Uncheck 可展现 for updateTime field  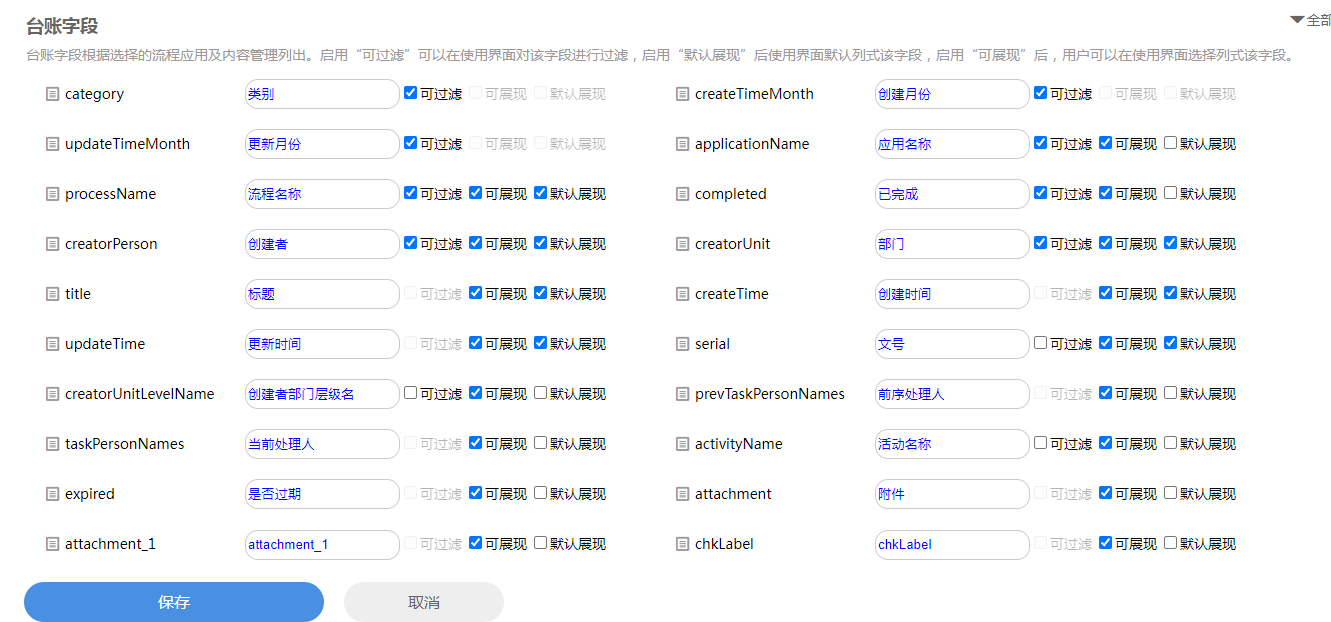click(476, 343)
